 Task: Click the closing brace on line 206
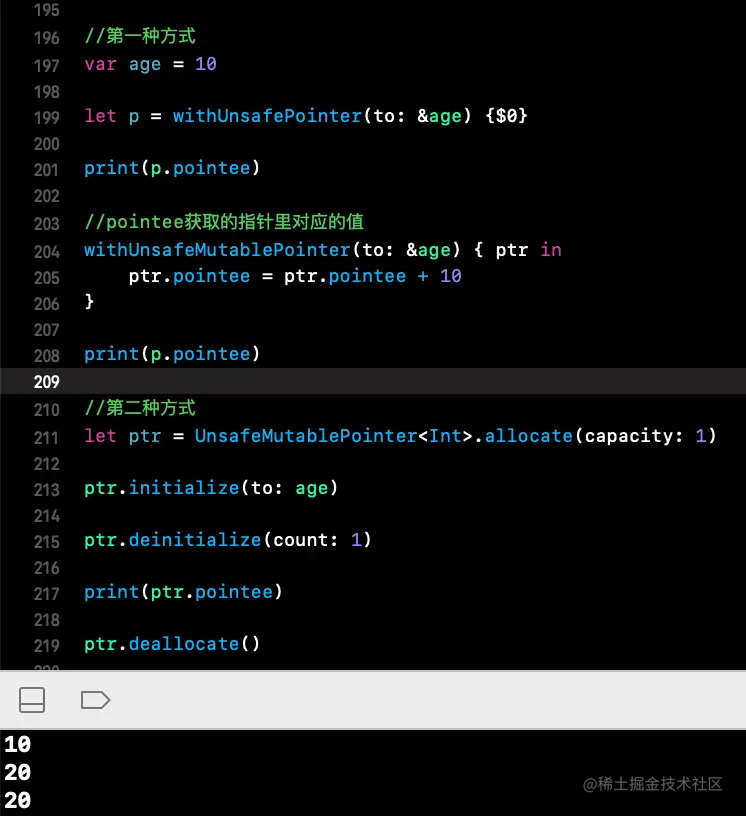coord(89,302)
